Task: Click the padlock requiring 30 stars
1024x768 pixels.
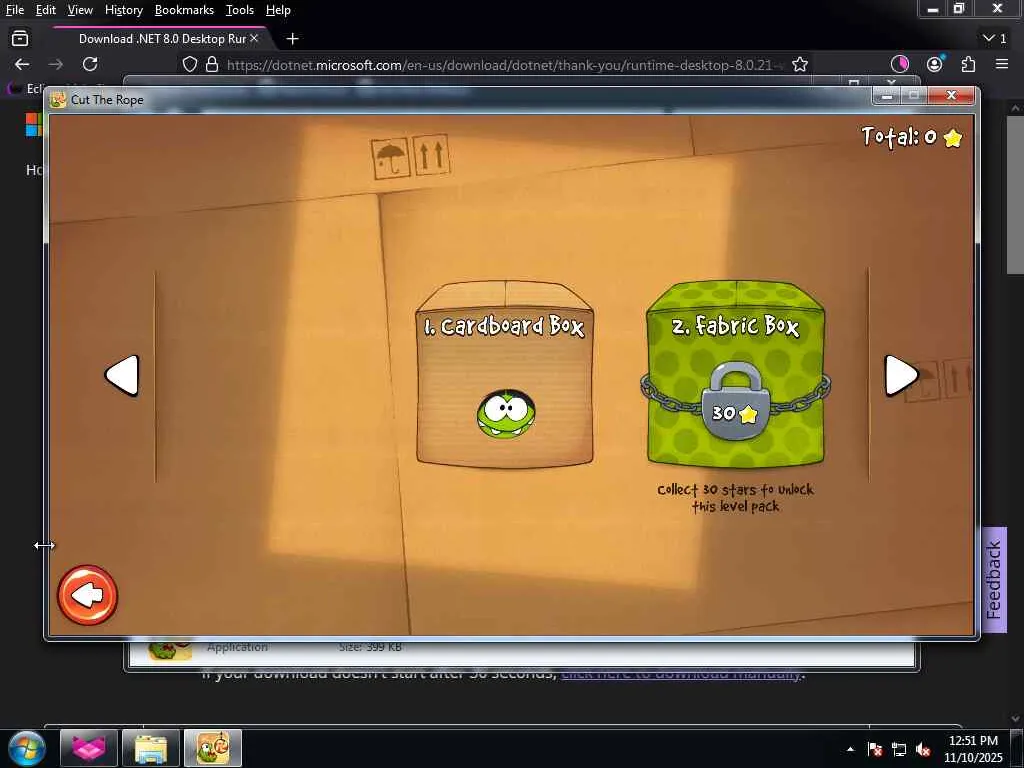Action: pyautogui.click(x=735, y=400)
